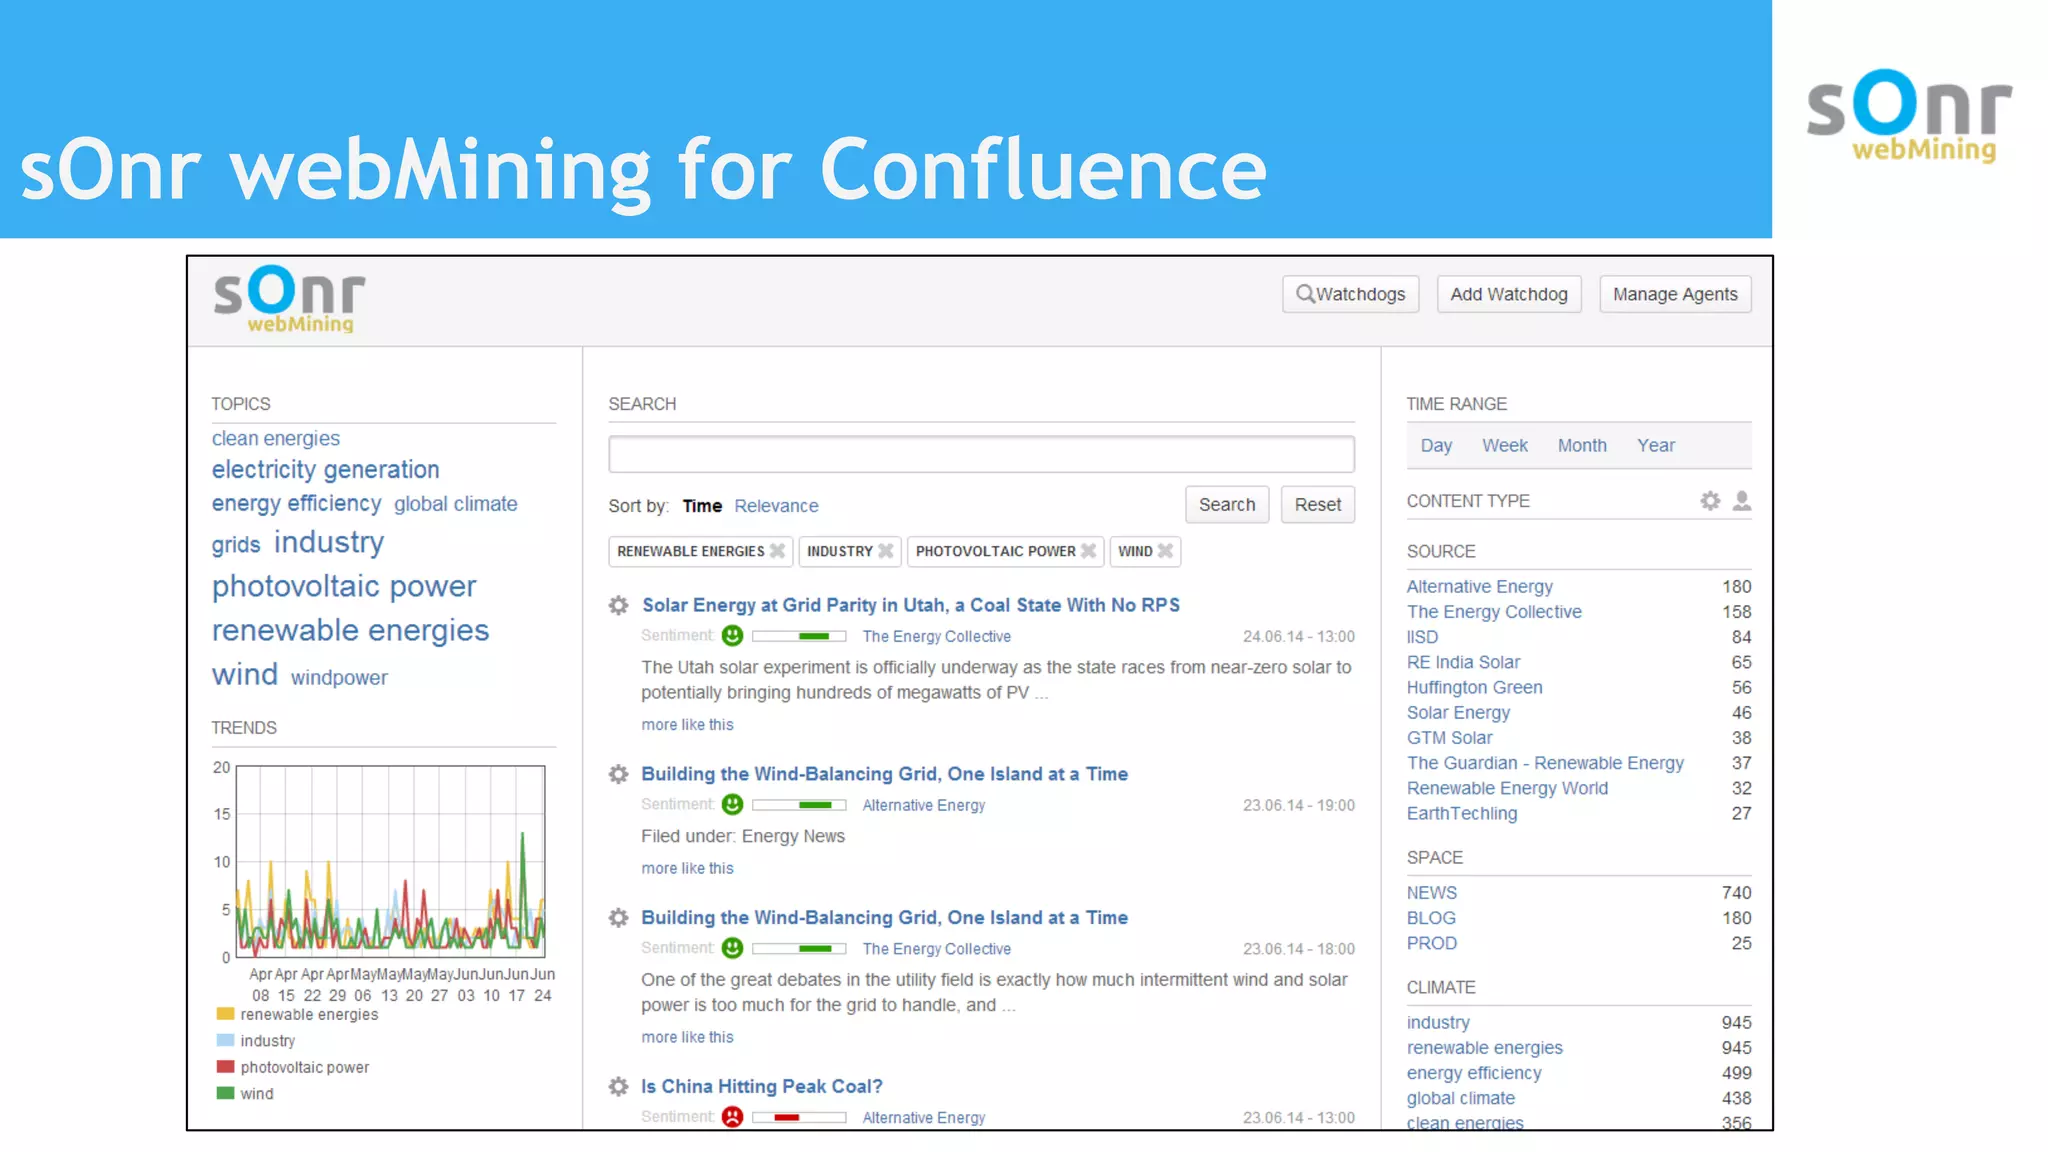
Task: Open article Solar Energy at Grid Parity in Utah
Action: click(911, 605)
